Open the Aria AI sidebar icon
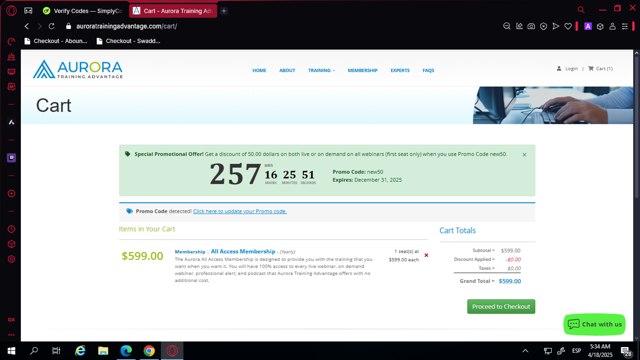This screenshot has width=640, height=360. pyautogui.click(x=11, y=122)
